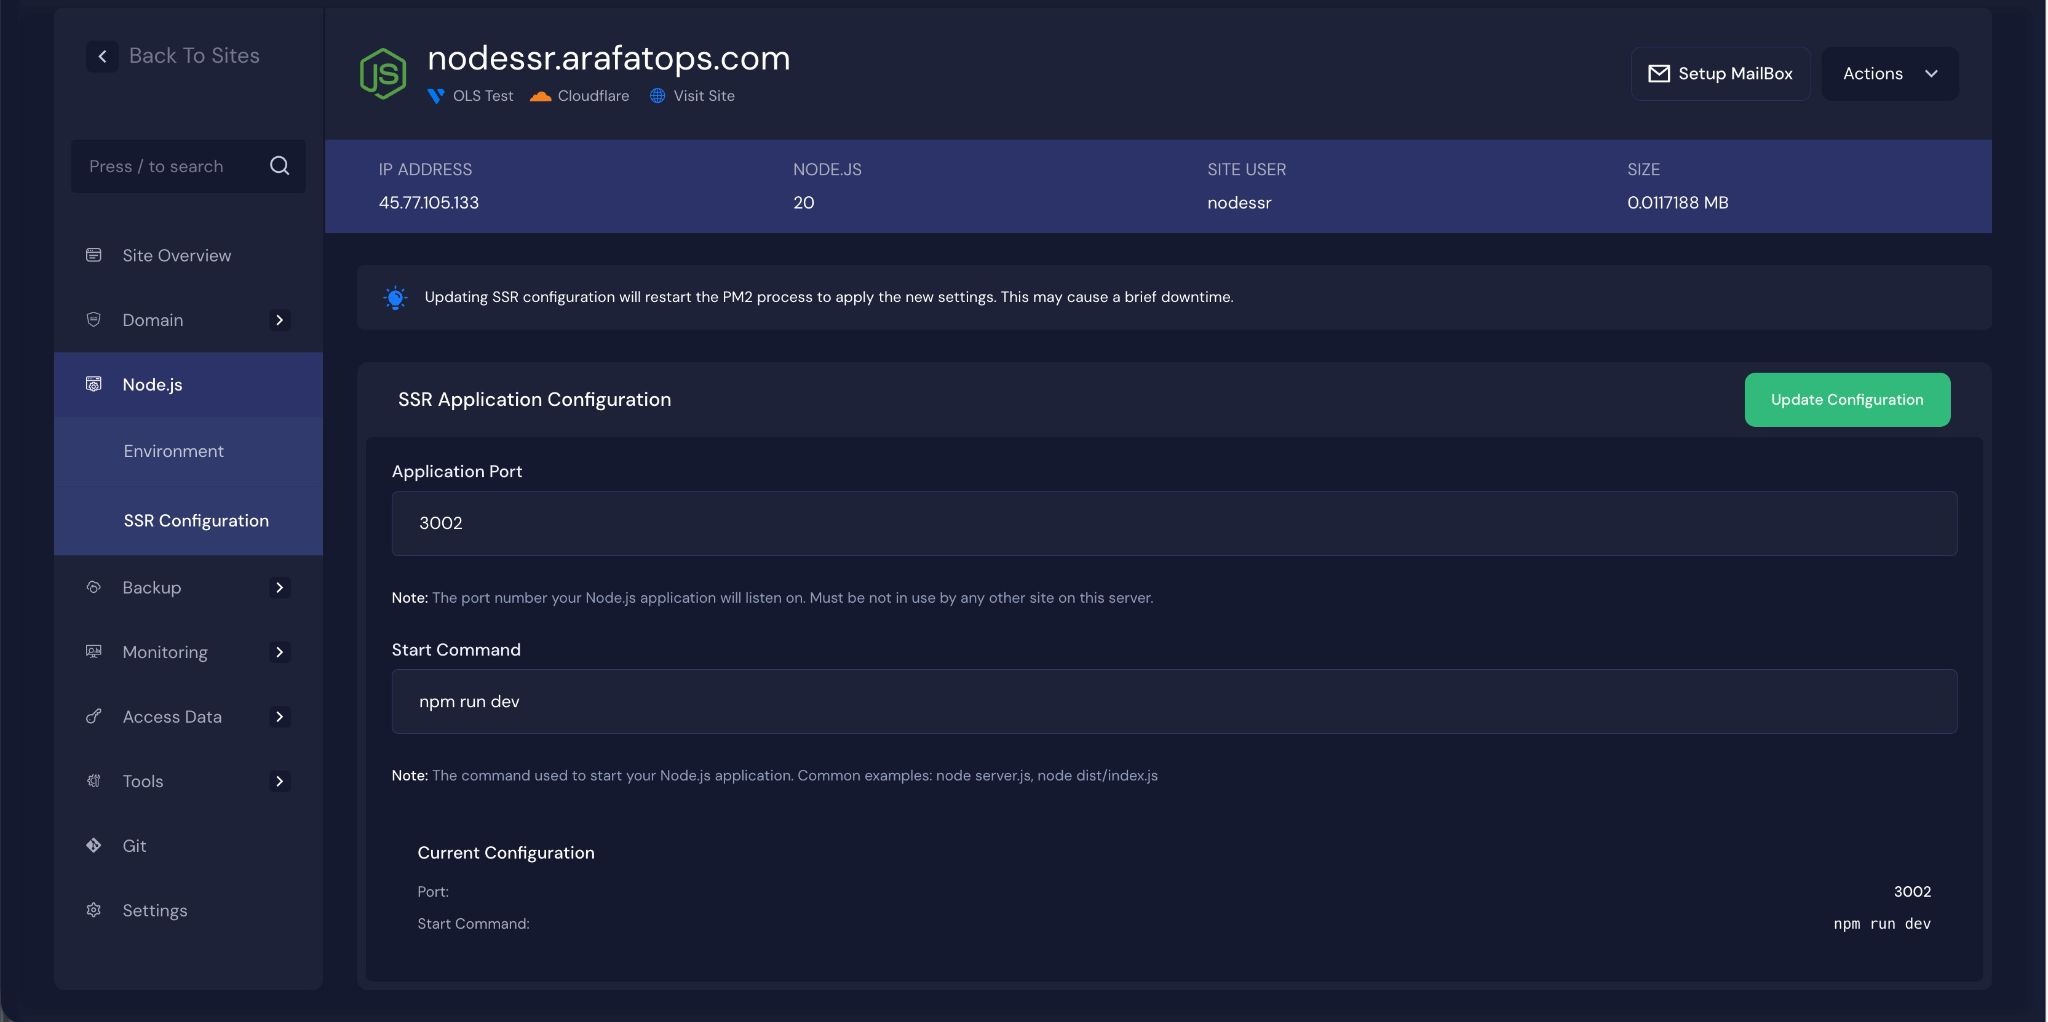
Task: Expand the Access Data chevron
Action: pos(280,717)
